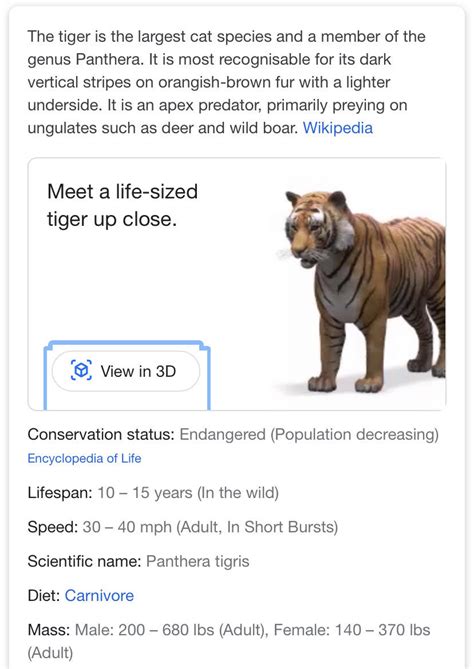
Task: Open the Encyclopedia of Life link
Action: tap(84, 458)
